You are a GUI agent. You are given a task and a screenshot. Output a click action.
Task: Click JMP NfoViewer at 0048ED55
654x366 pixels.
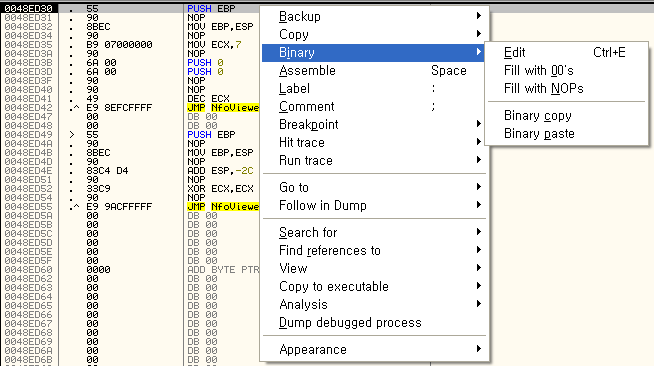tap(223, 207)
